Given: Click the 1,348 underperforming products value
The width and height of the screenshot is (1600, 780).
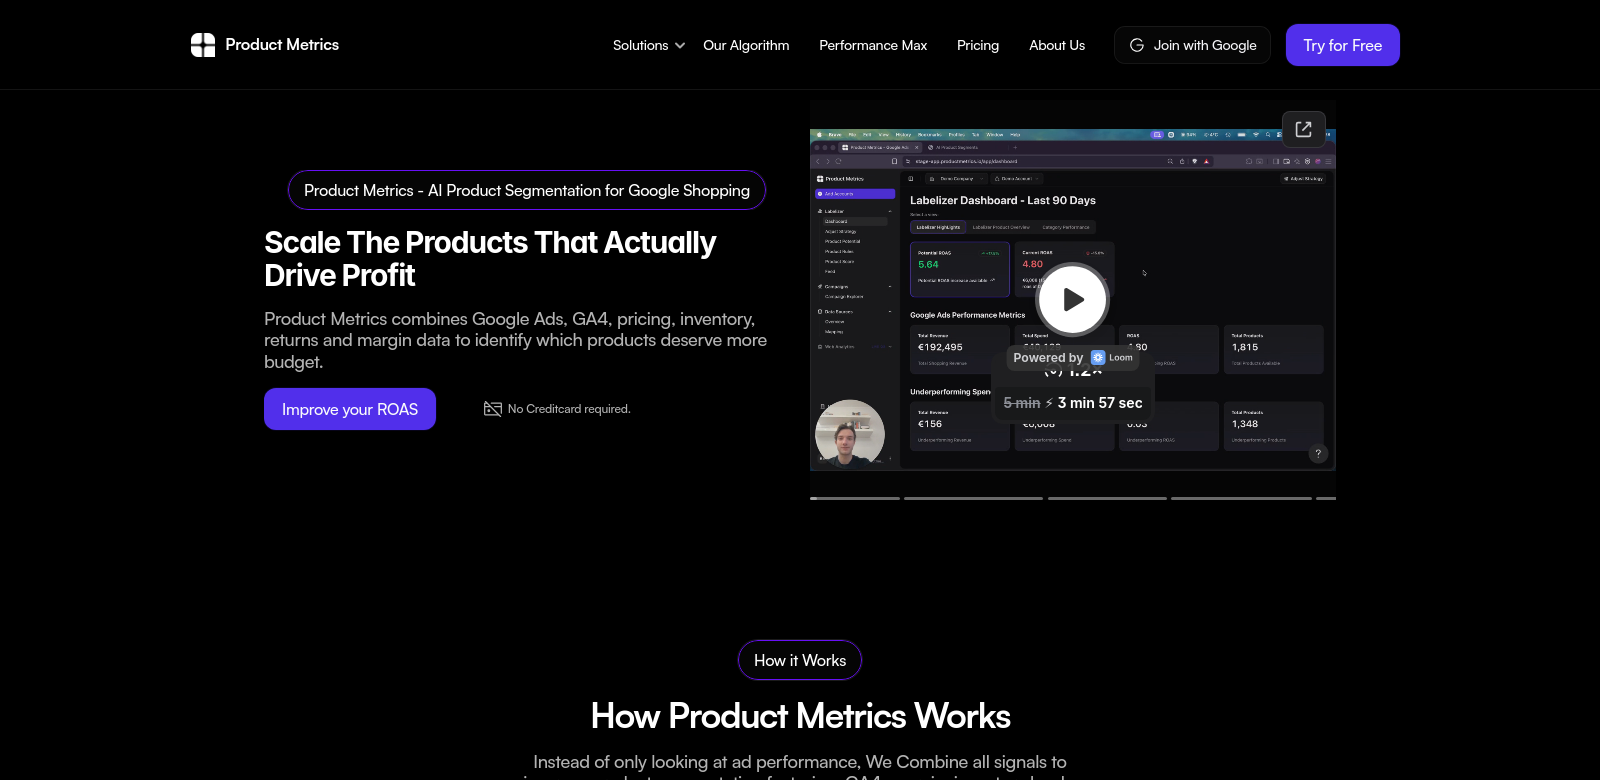Looking at the screenshot, I should tap(1245, 424).
